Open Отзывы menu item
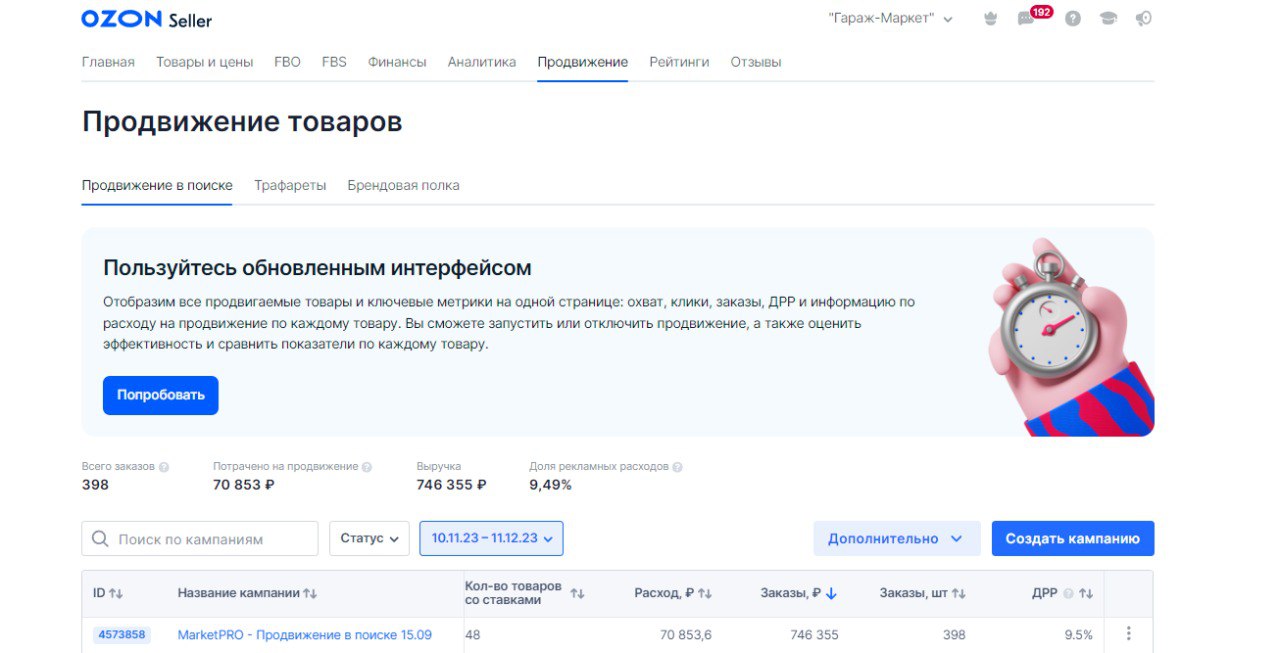Screen dimensions: 1280x653 (x=756, y=62)
